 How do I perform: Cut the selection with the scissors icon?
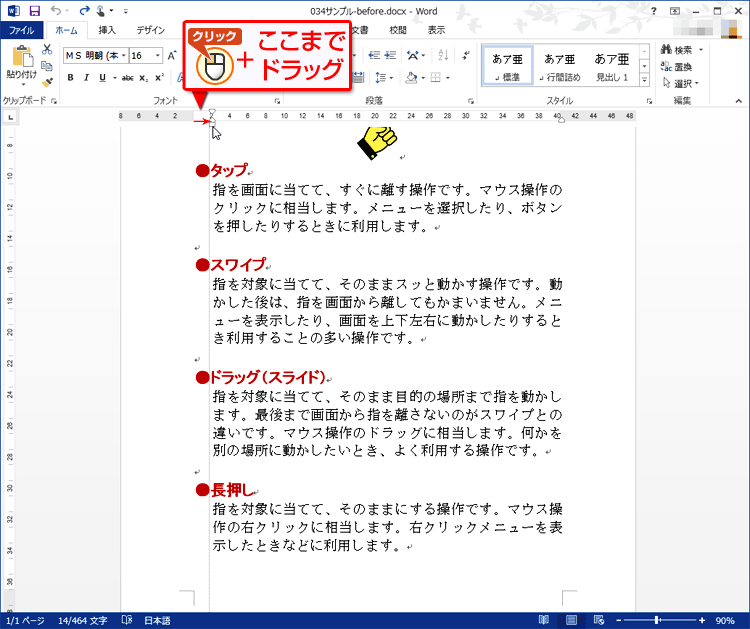[x=47, y=49]
